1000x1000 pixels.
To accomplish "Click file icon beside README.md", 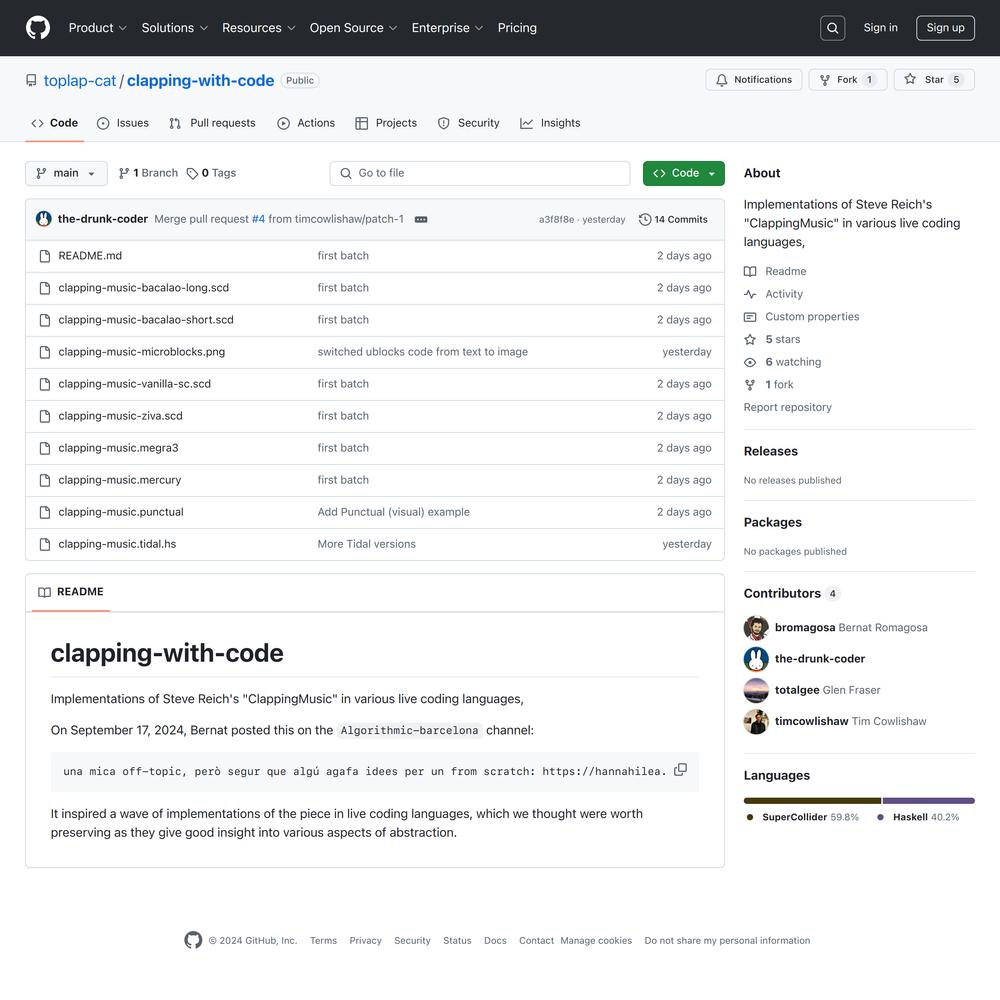I will [45, 256].
